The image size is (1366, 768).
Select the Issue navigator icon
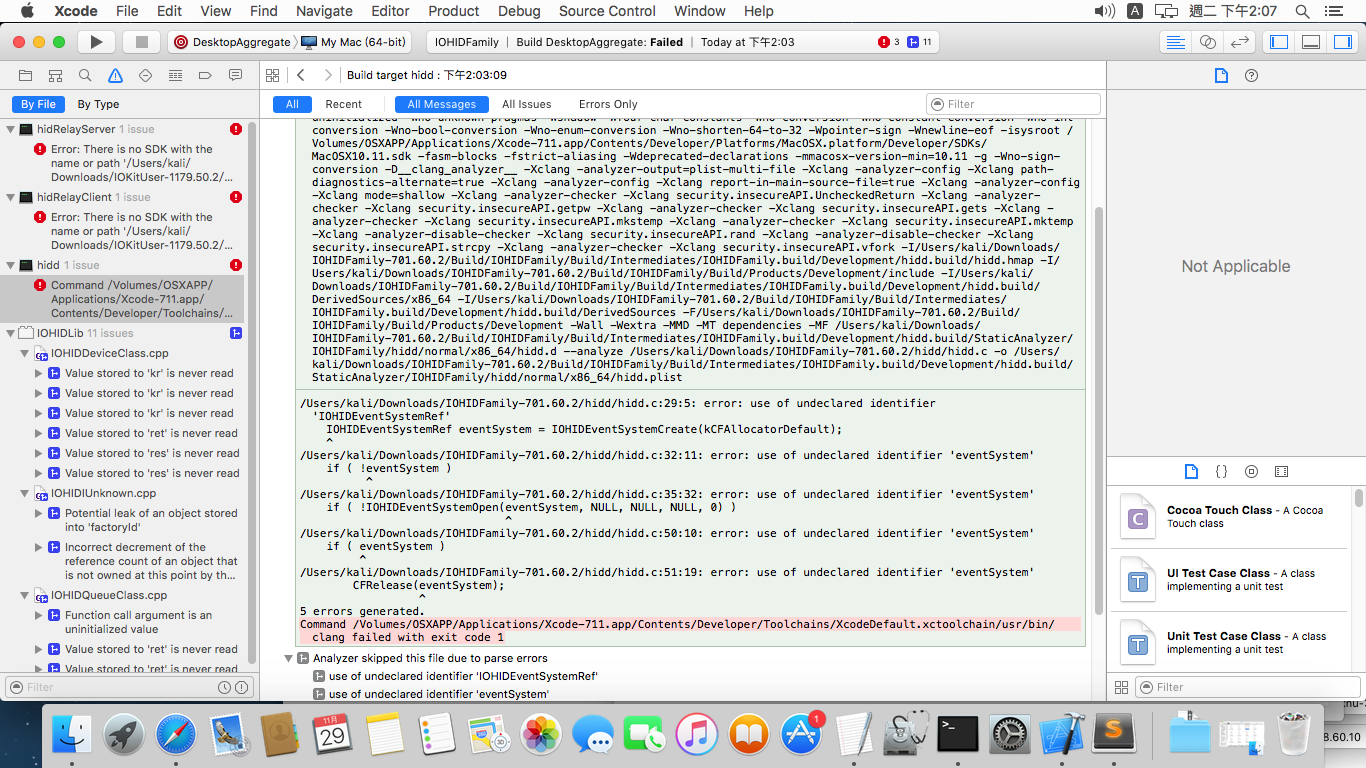[115, 75]
